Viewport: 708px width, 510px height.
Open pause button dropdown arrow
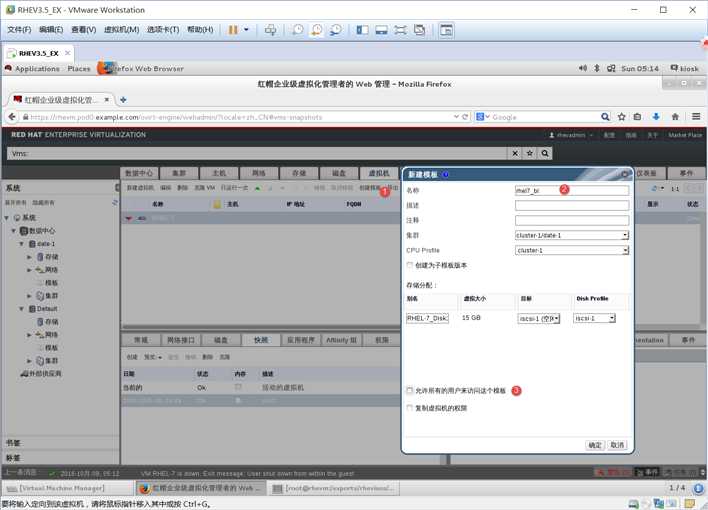[x=246, y=30]
